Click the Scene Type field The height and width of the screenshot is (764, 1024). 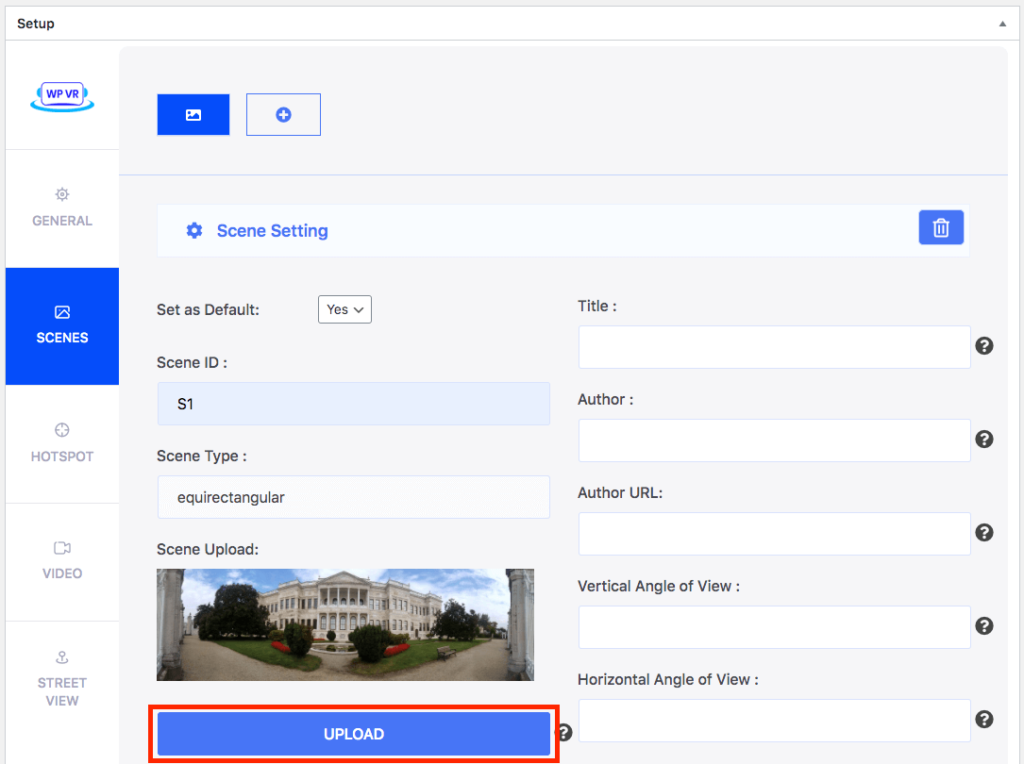click(x=353, y=497)
